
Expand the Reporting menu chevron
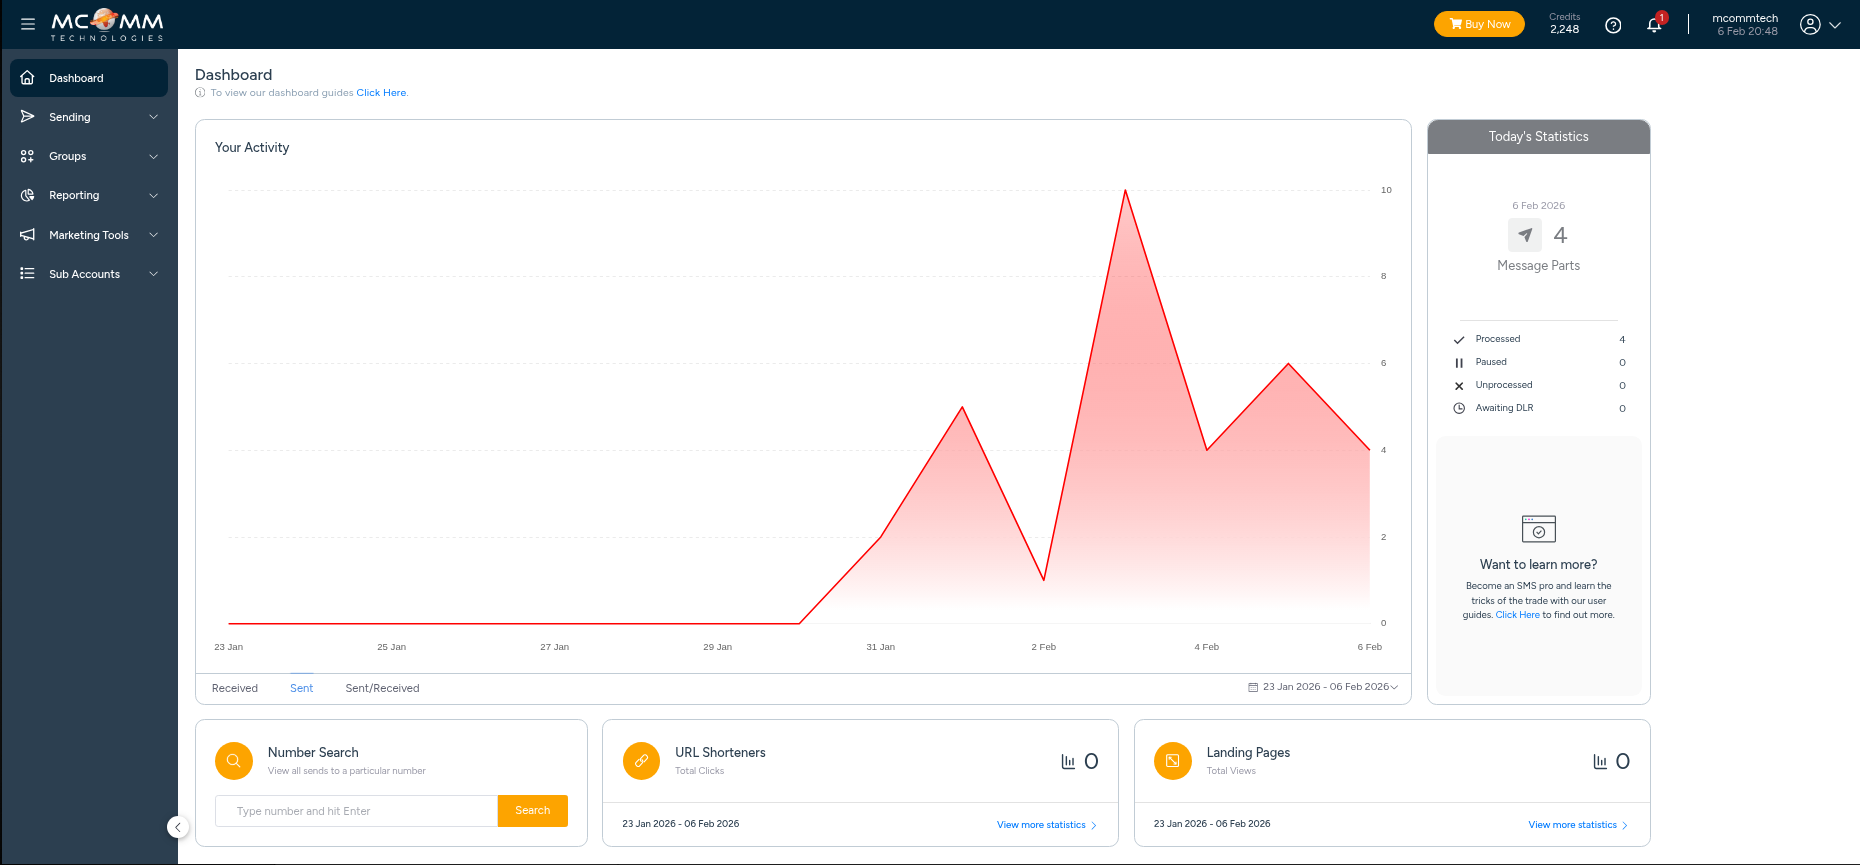[x=153, y=195]
